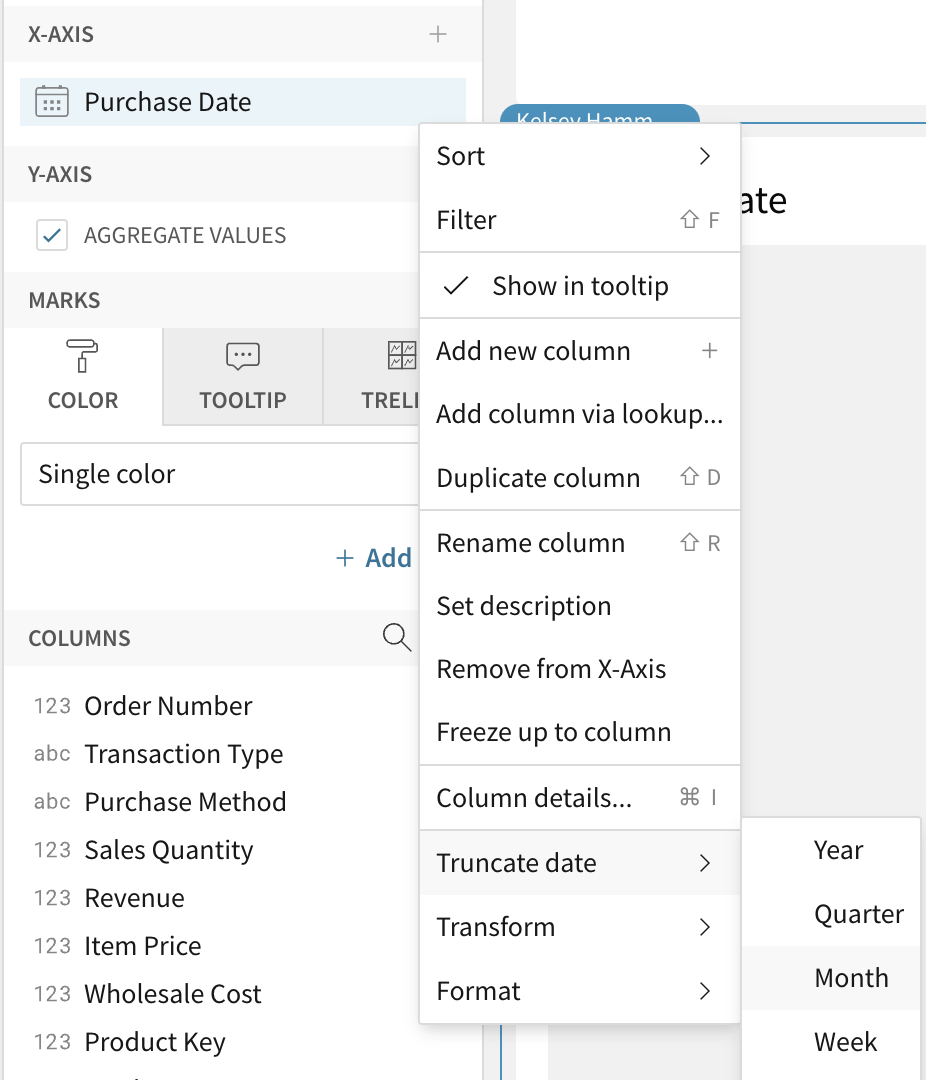
Task: Click the search magnifier in Columns section
Action: [x=397, y=637]
